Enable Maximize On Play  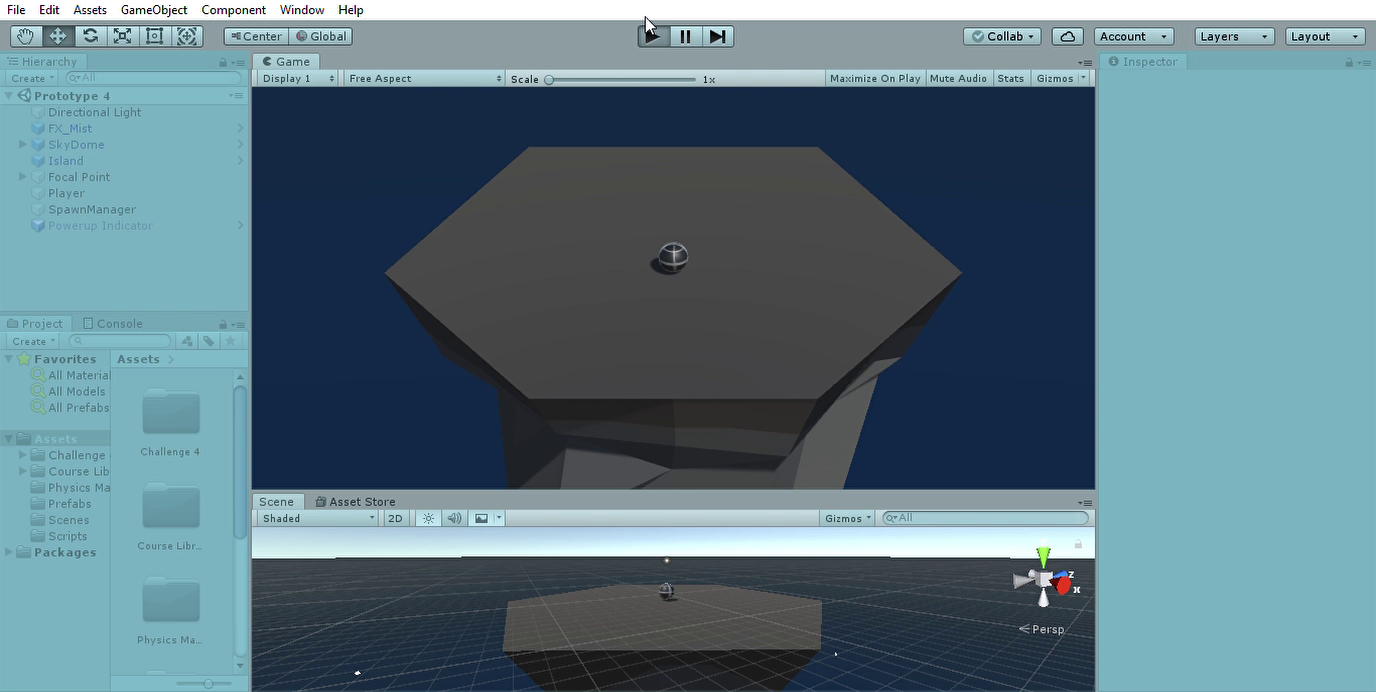pyautogui.click(x=874, y=78)
